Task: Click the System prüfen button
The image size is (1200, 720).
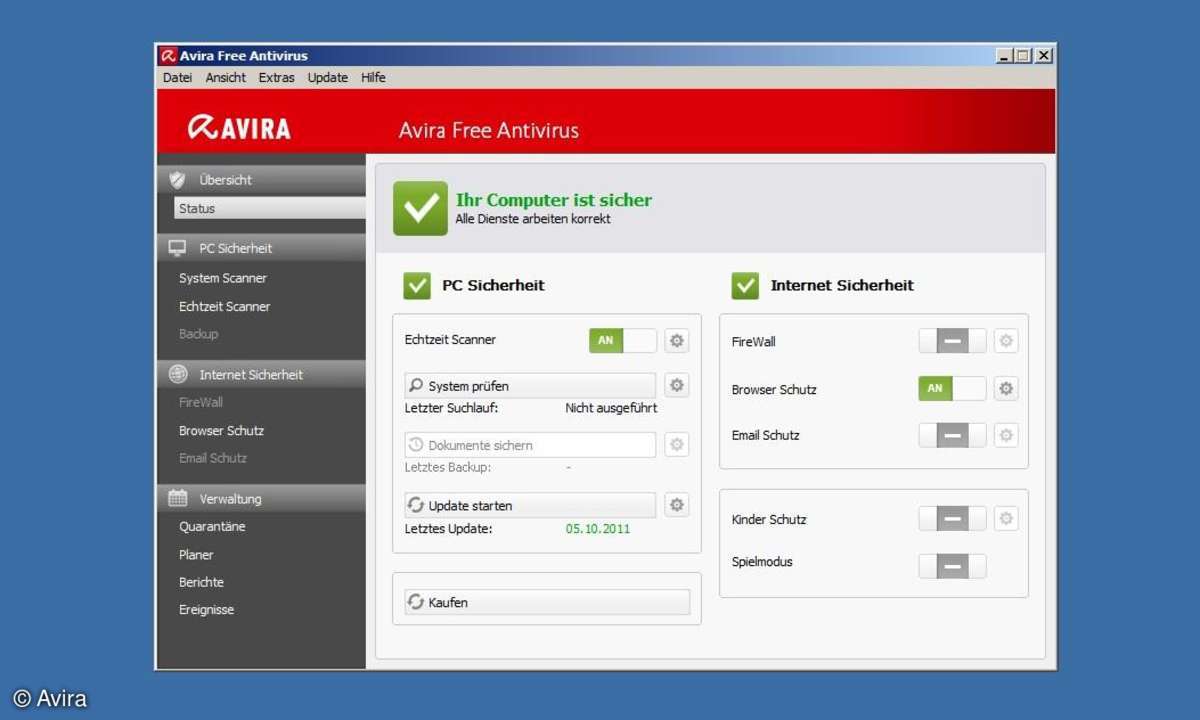Action: 530,386
